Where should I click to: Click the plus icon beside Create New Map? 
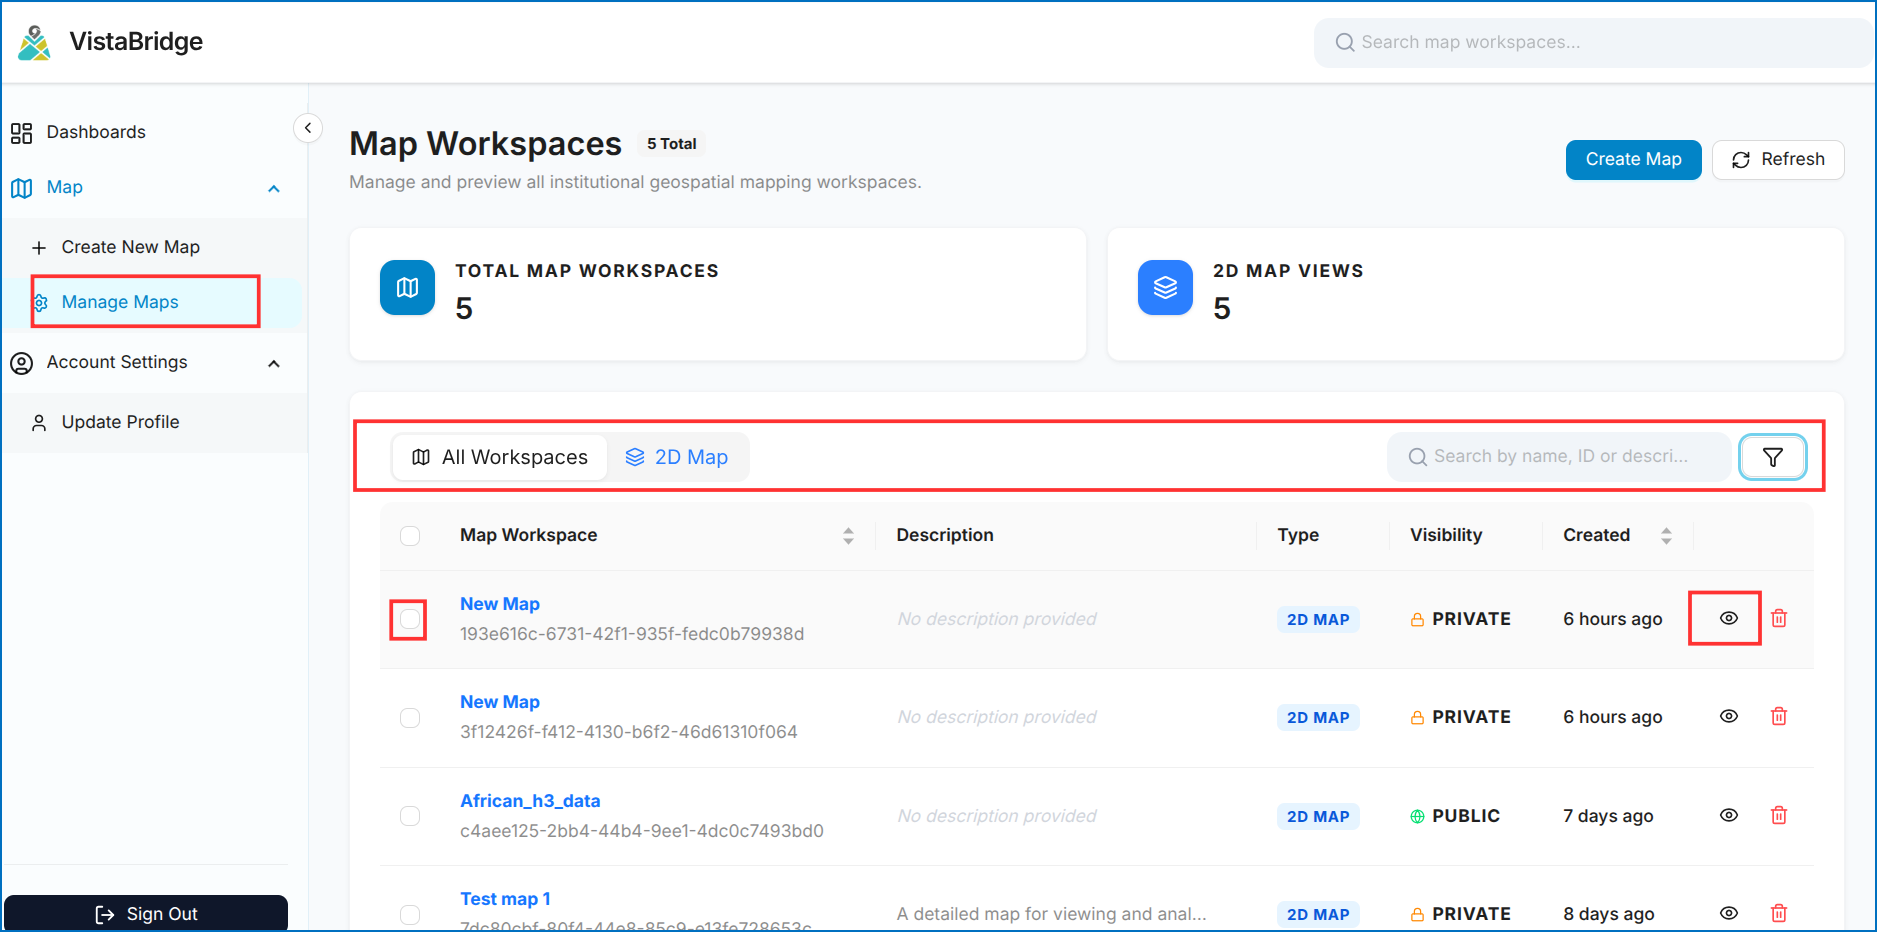39,248
